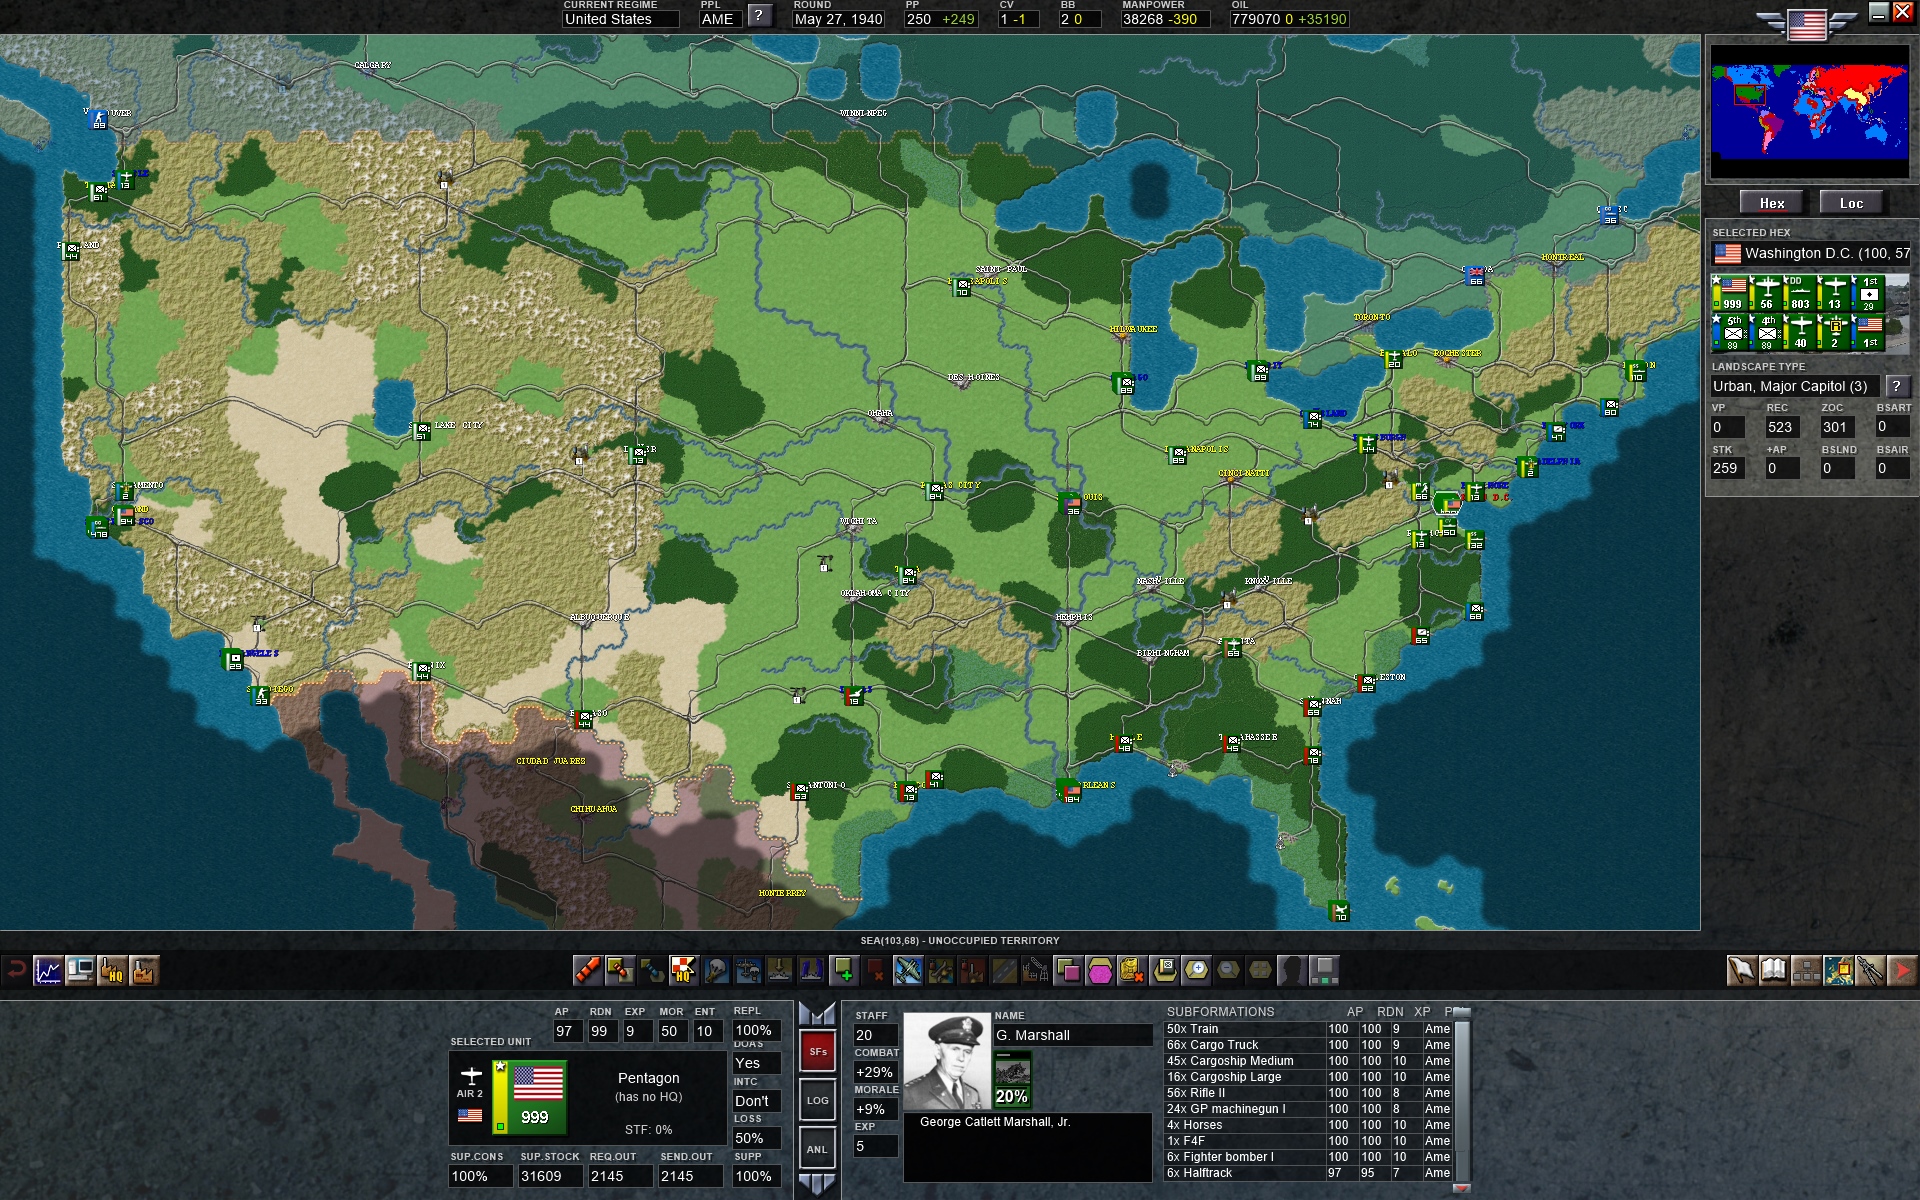The width and height of the screenshot is (1920, 1200).
Task: Click the strategic map icon
Action: click(1838, 970)
